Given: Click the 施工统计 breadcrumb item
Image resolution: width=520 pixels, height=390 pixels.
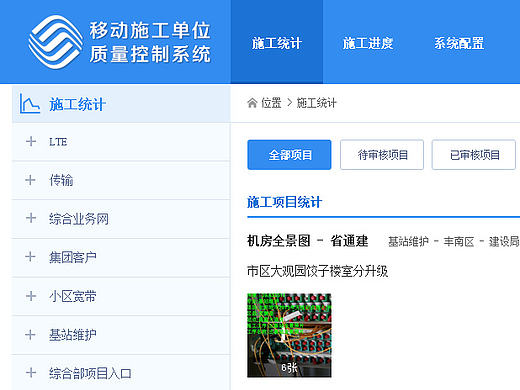Looking at the screenshot, I should (x=317, y=103).
